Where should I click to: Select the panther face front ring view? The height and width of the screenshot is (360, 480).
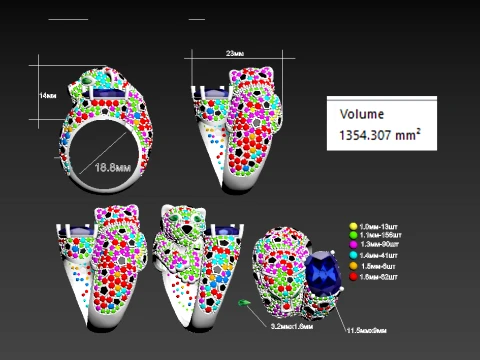(x=198, y=268)
